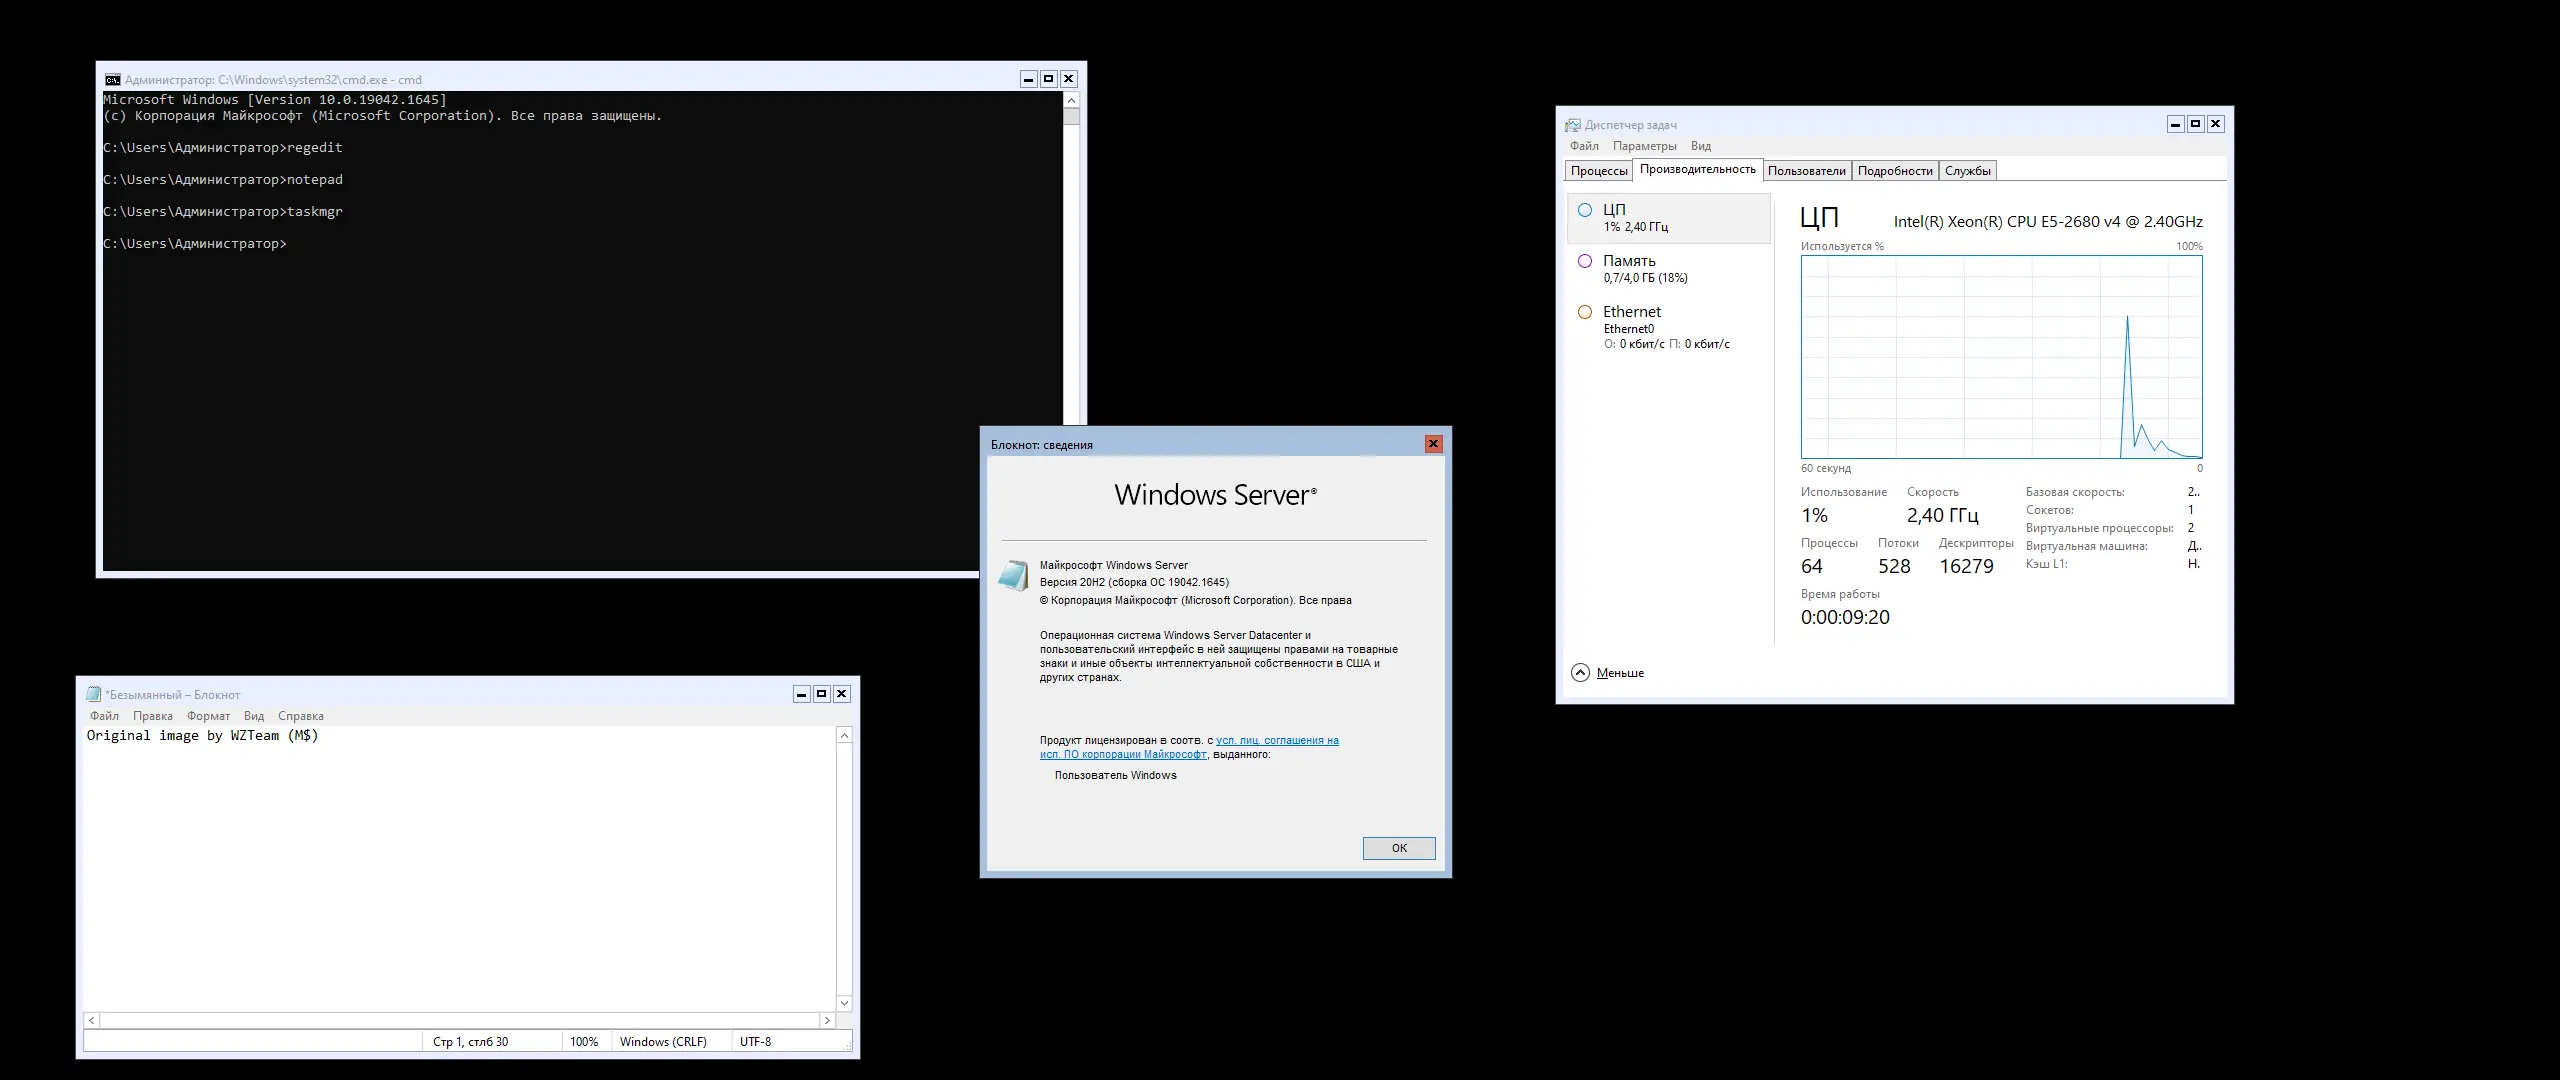Click the Notepad title bar icon

point(94,694)
